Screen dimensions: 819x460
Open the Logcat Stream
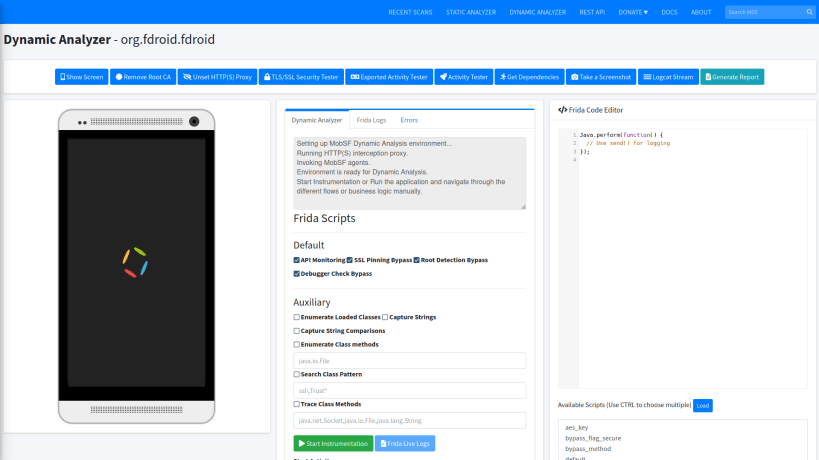(x=669, y=77)
